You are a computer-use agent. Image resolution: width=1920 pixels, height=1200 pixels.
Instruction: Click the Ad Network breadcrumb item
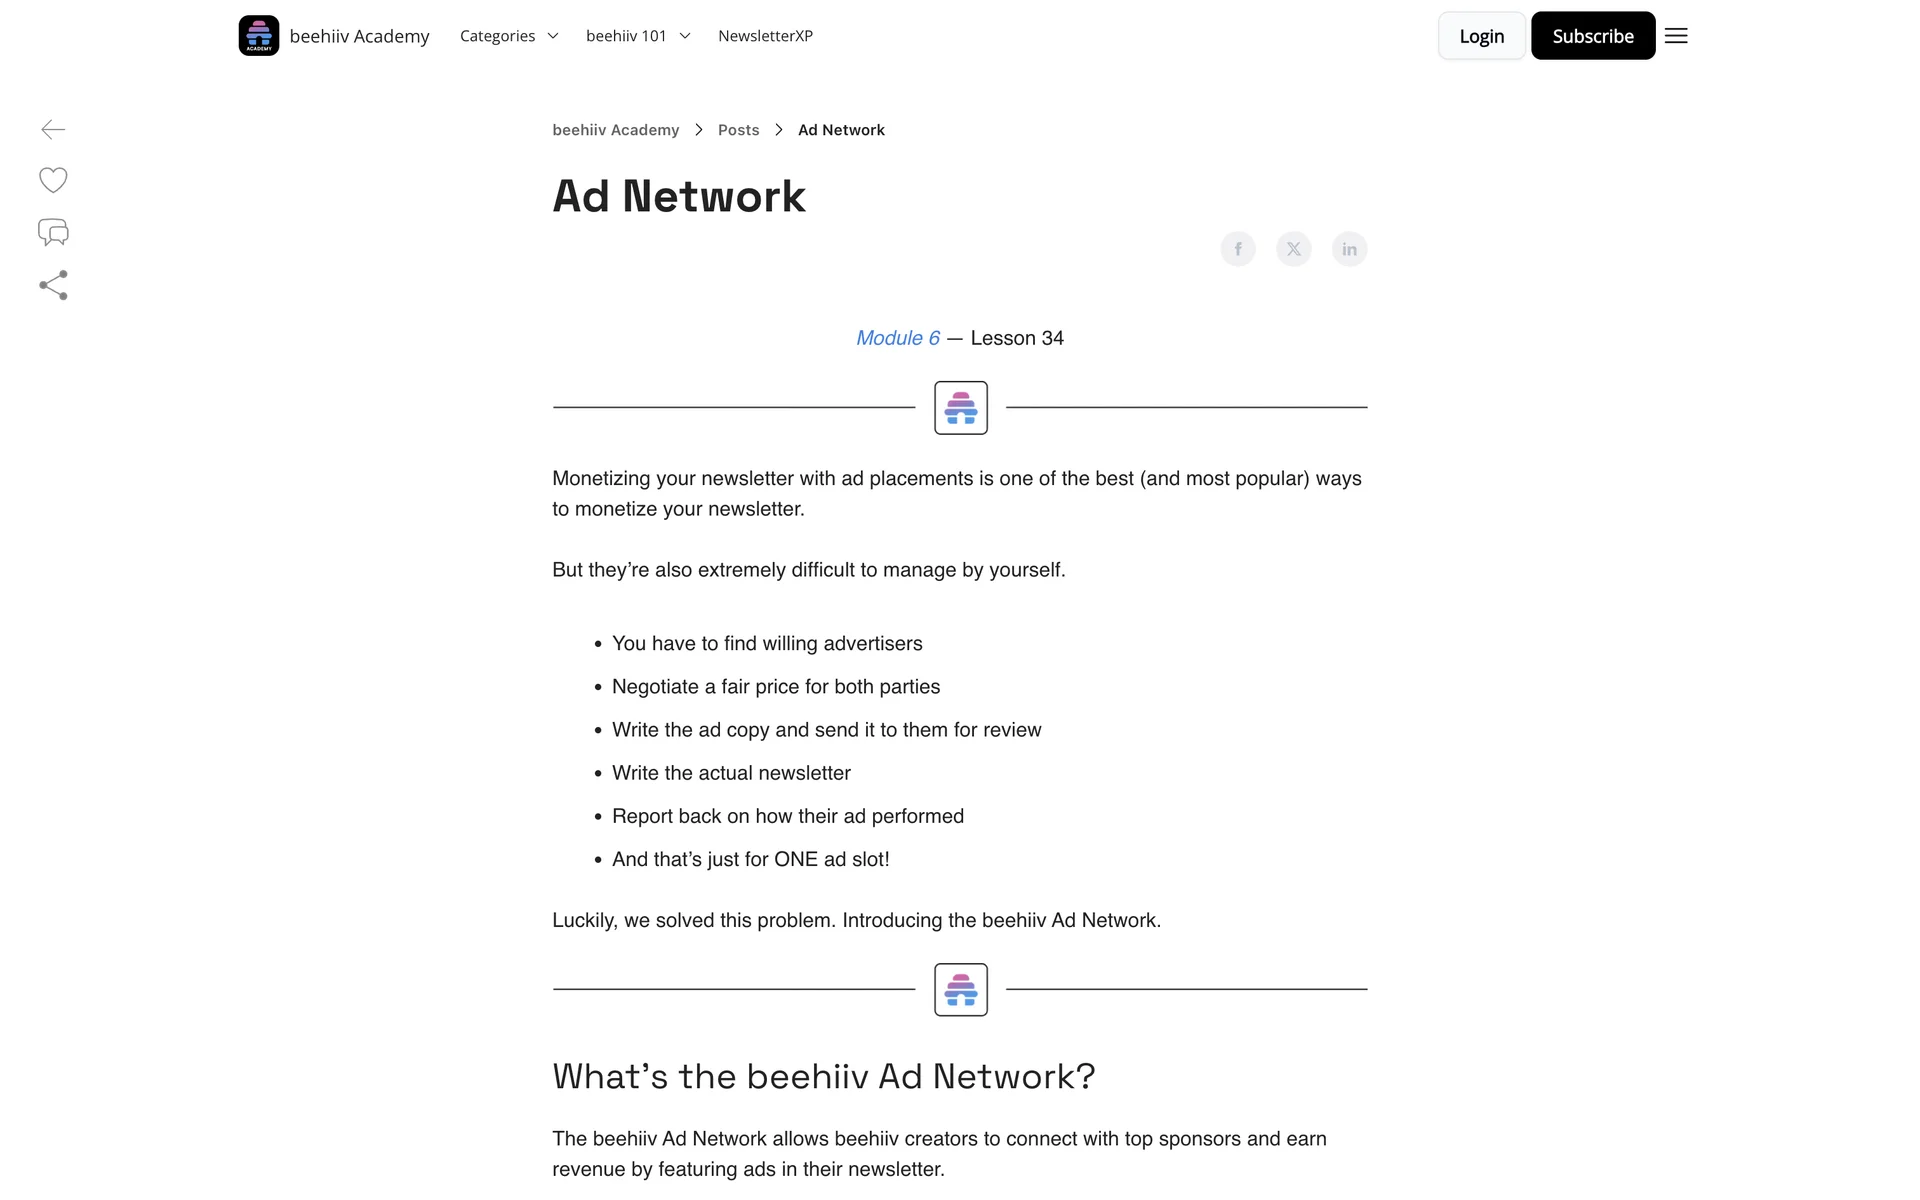(841, 130)
